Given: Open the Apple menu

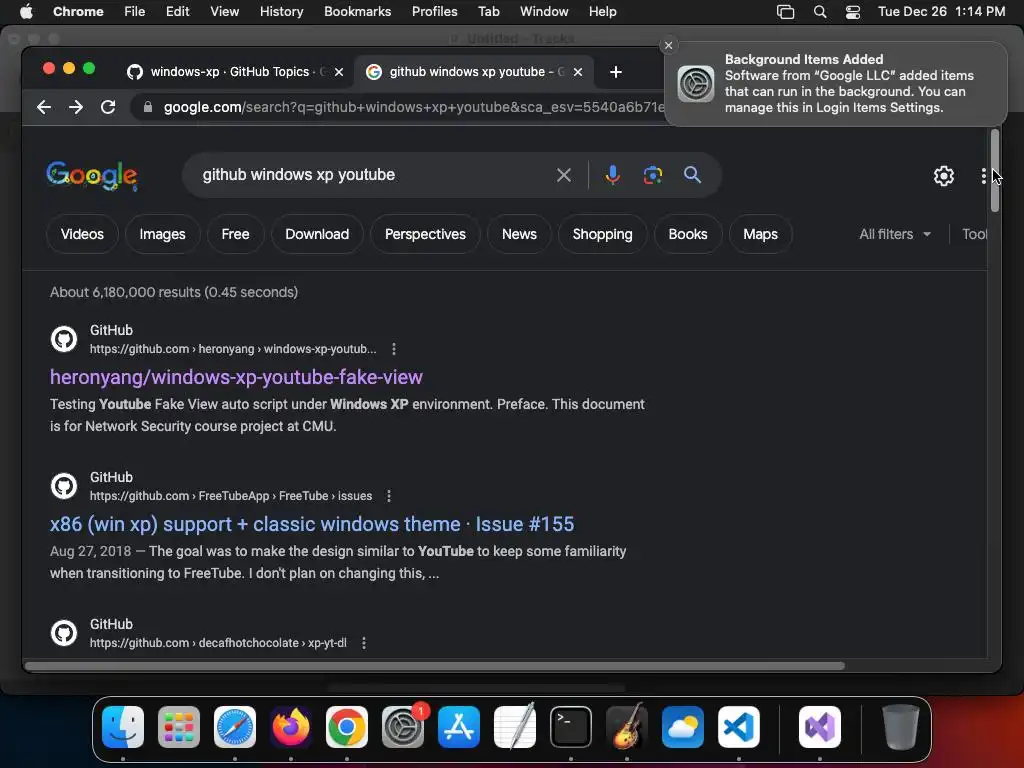Looking at the screenshot, I should pyautogui.click(x=26, y=12).
